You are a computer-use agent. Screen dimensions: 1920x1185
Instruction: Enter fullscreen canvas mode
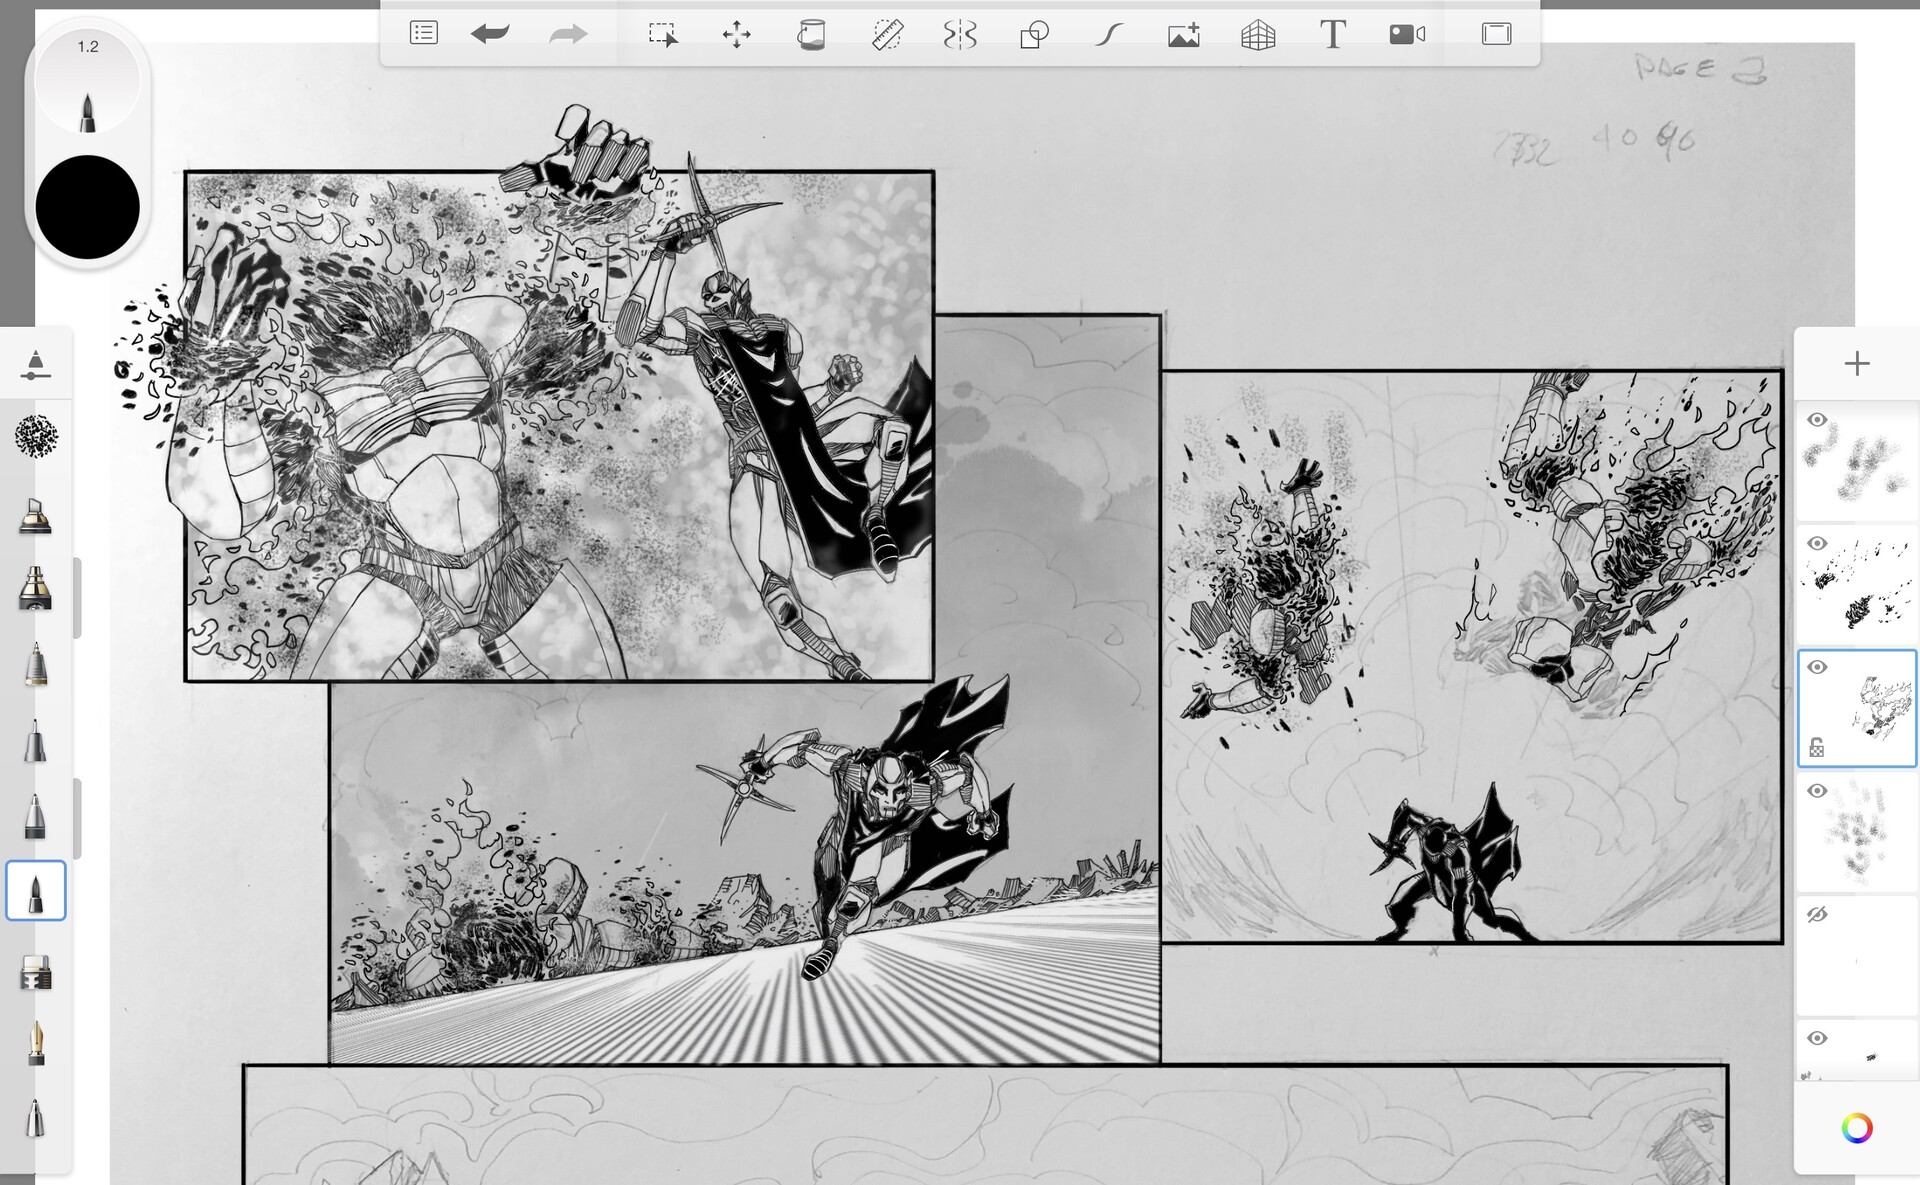tap(1495, 33)
